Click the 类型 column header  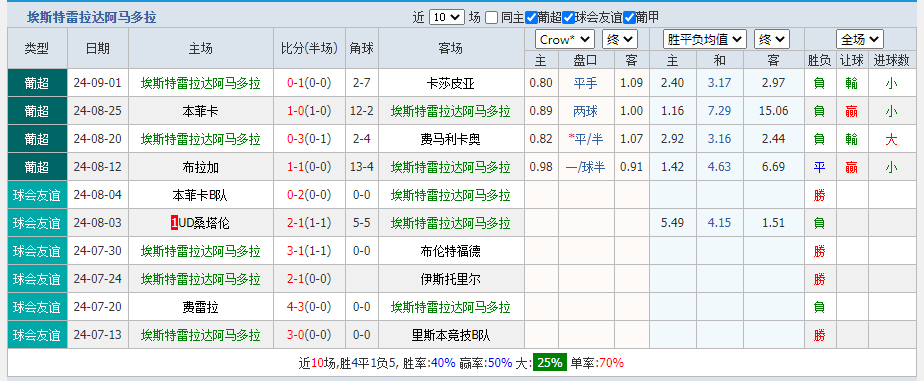37,48
